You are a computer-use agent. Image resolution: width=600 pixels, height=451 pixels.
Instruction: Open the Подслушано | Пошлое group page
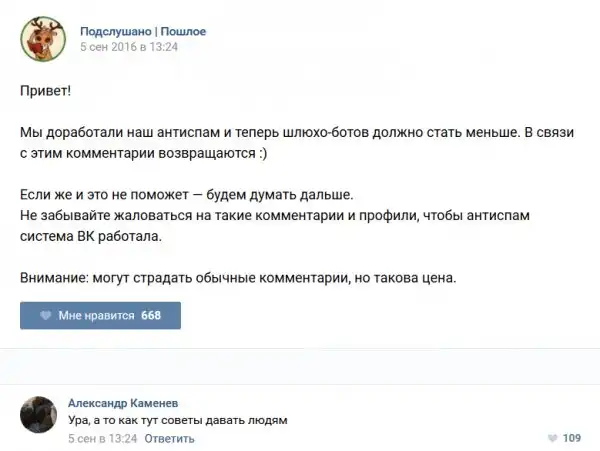143,31
